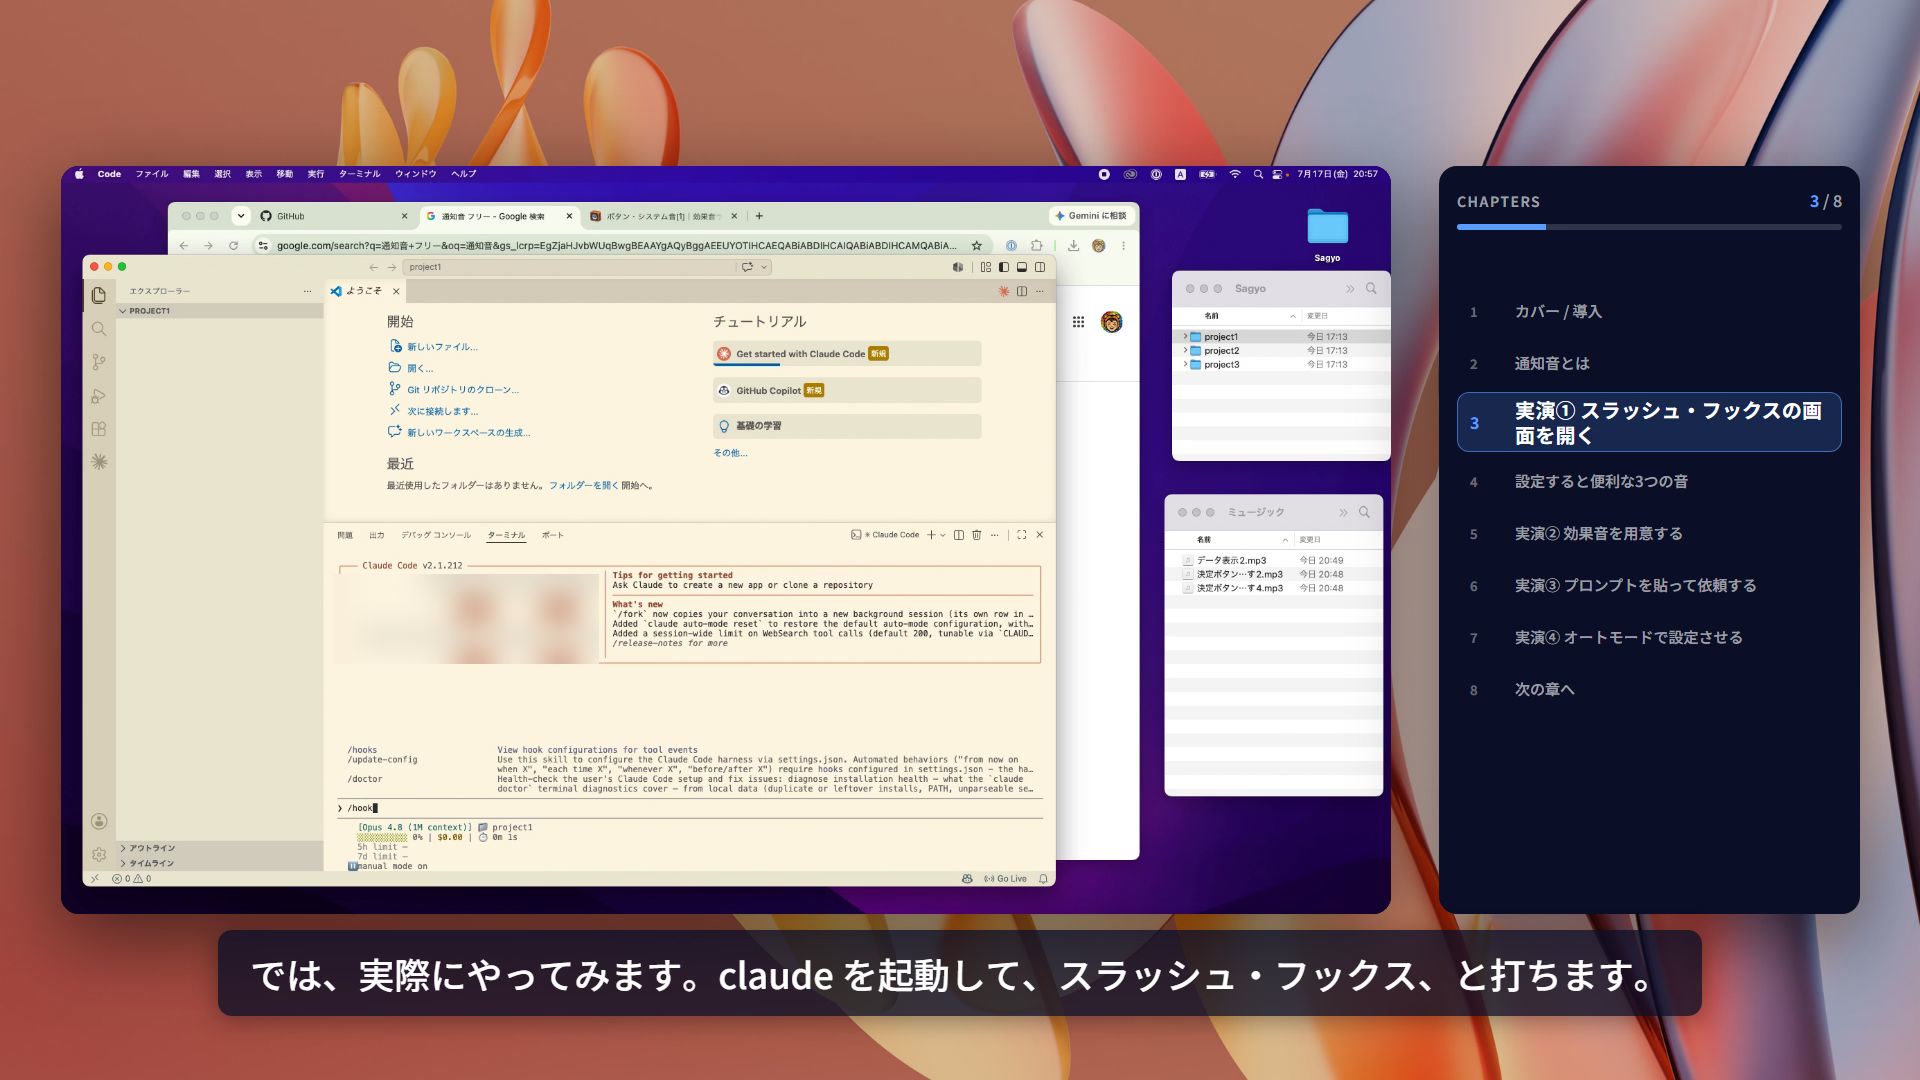Close the terminal panel
This screenshot has height=1080, width=1920.
click(1040, 535)
